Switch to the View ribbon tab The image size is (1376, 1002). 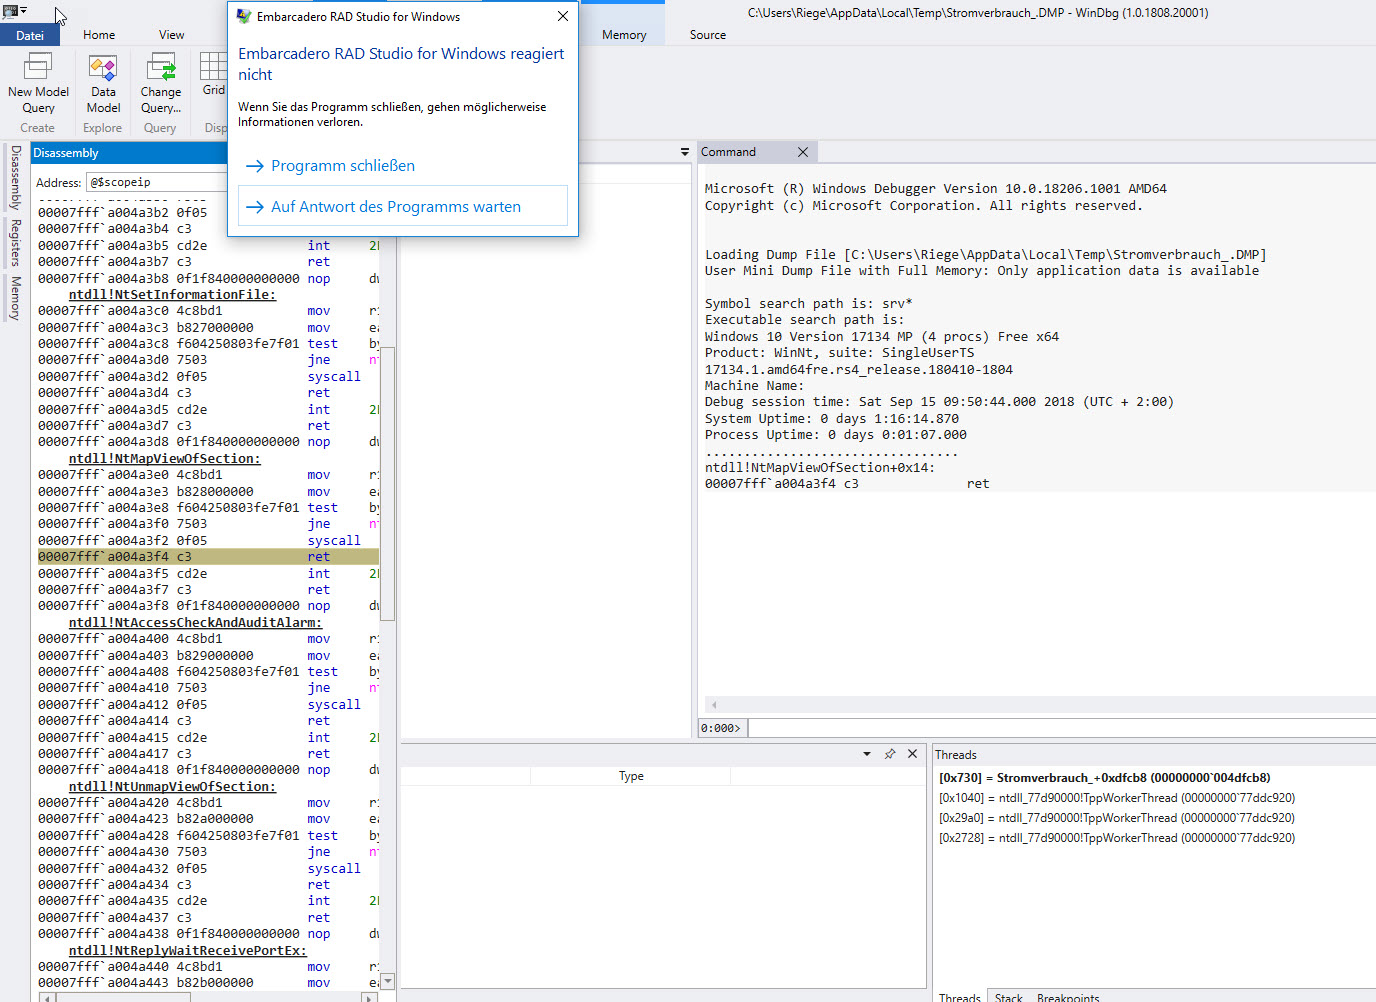pyautogui.click(x=171, y=35)
